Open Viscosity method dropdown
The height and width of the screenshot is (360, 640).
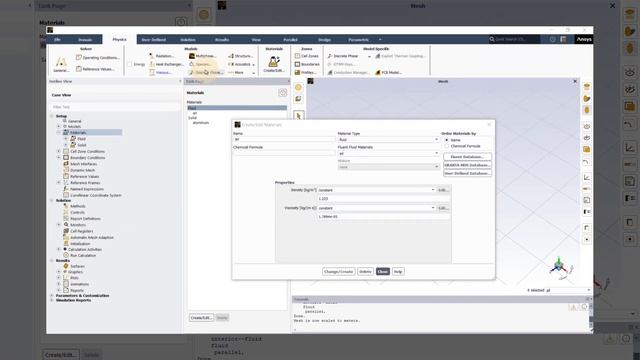(x=376, y=208)
